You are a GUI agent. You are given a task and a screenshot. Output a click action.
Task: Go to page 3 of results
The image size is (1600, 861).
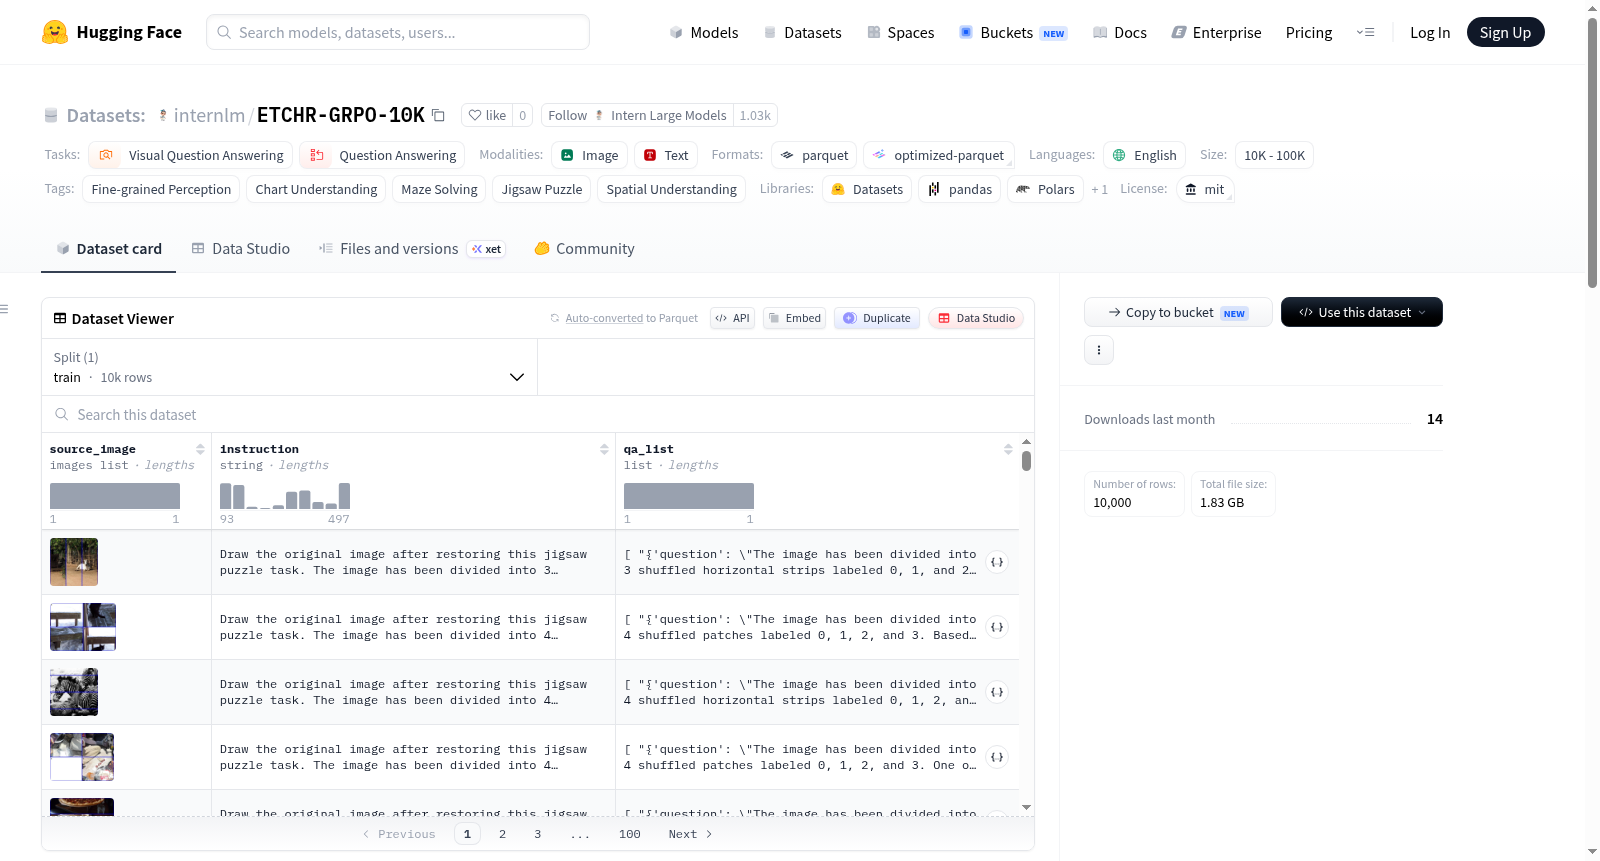tap(537, 834)
